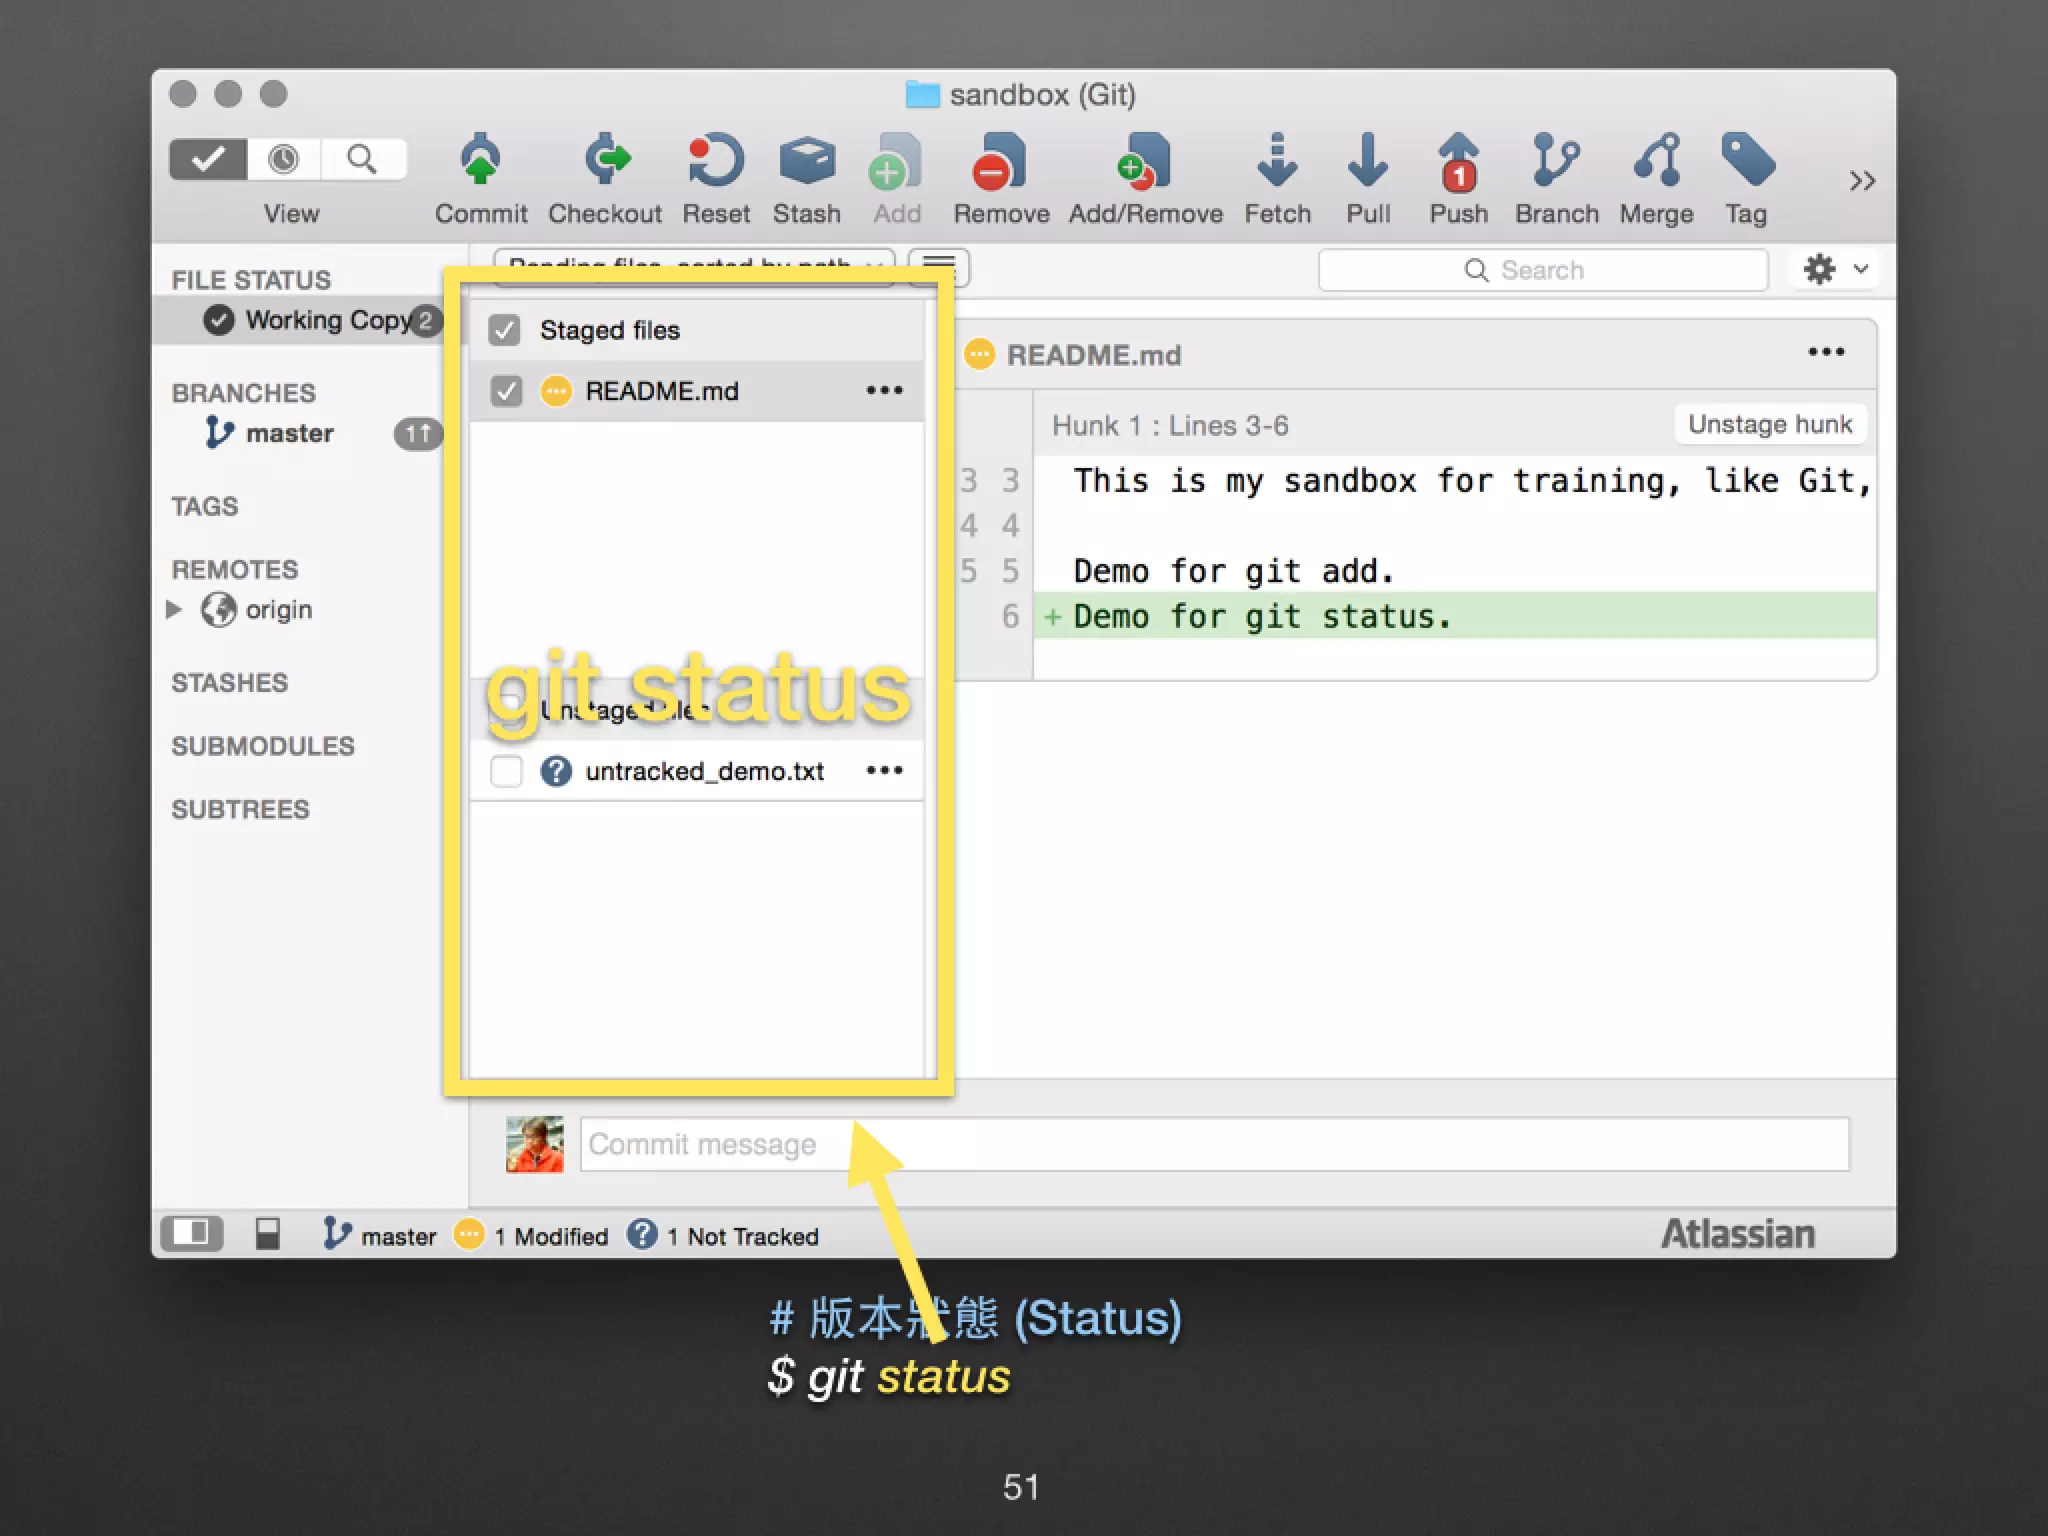Click the Checkout toolbar icon
Image resolution: width=2048 pixels, height=1536 pixels.
(605, 162)
